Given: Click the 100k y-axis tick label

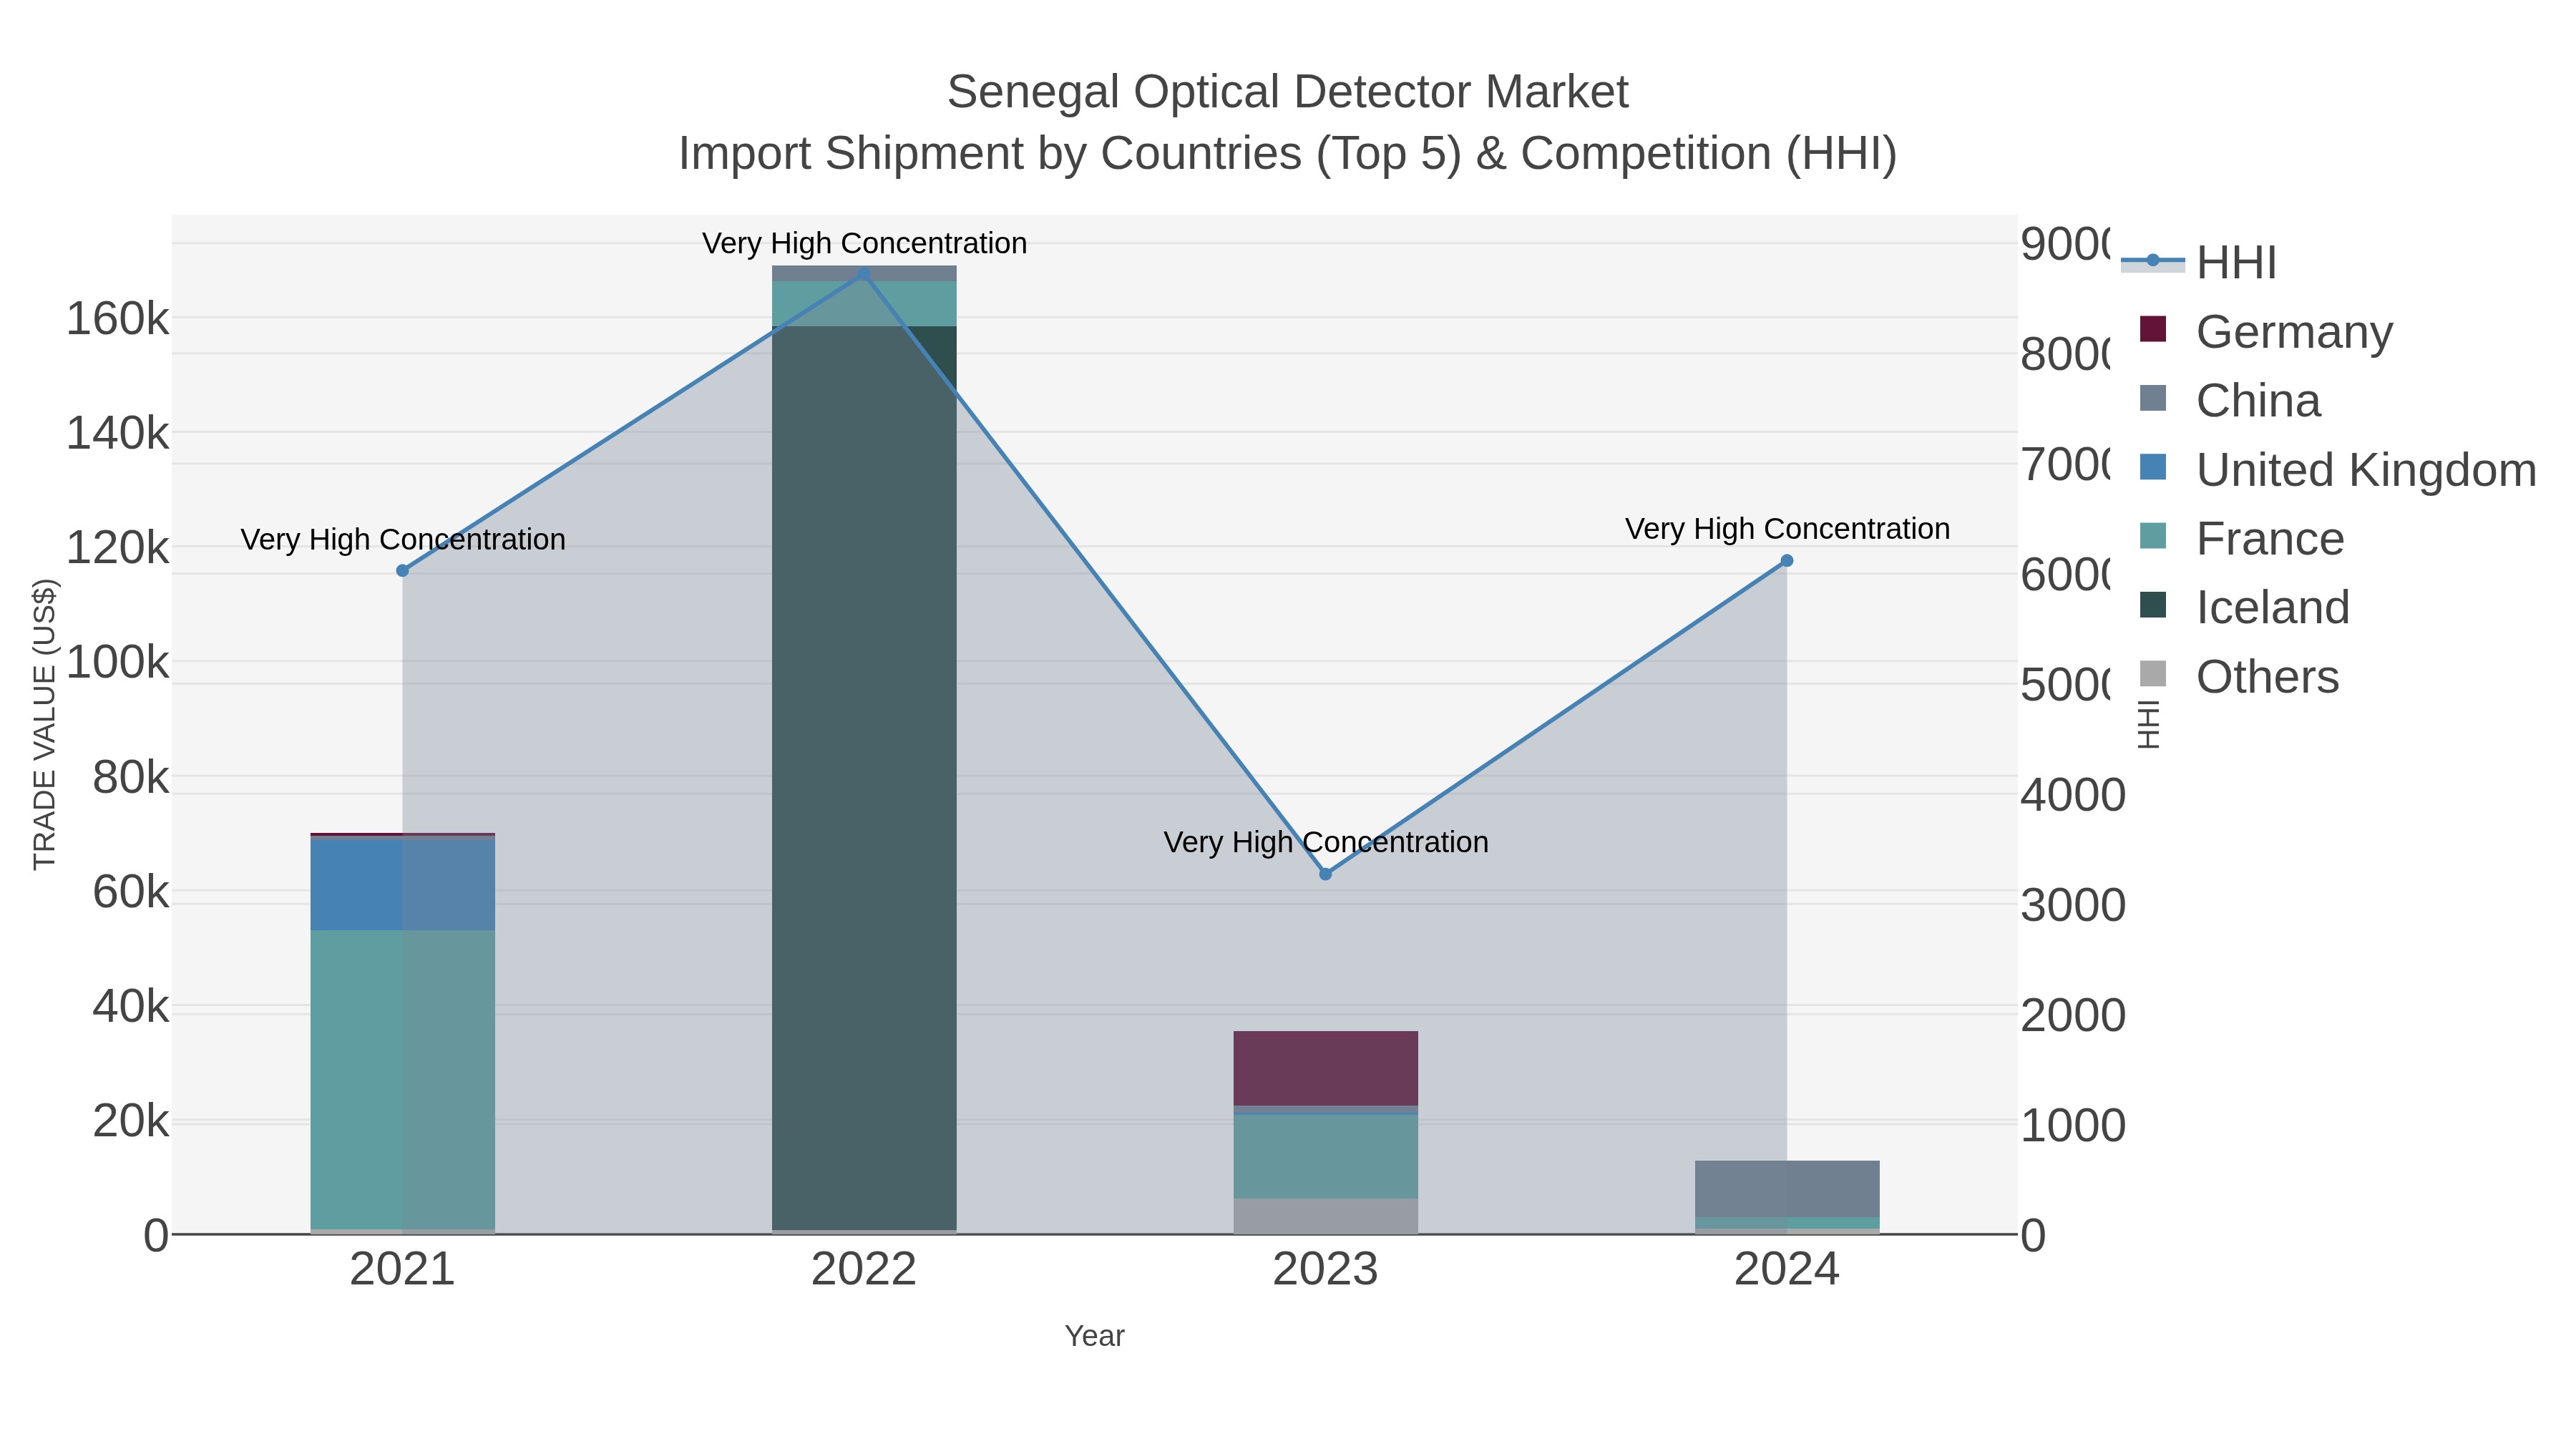Looking at the screenshot, I should point(117,662).
